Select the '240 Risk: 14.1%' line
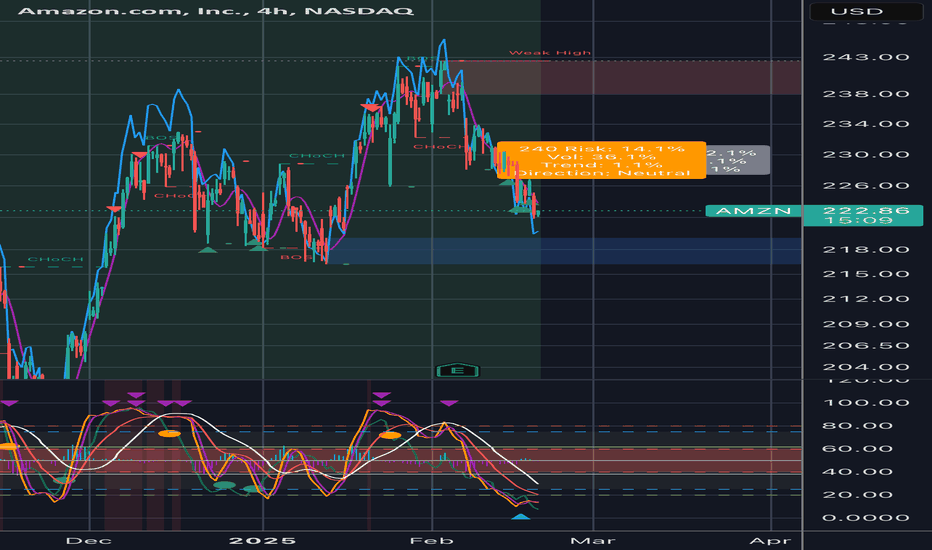The width and height of the screenshot is (932, 550). coord(602,149)
